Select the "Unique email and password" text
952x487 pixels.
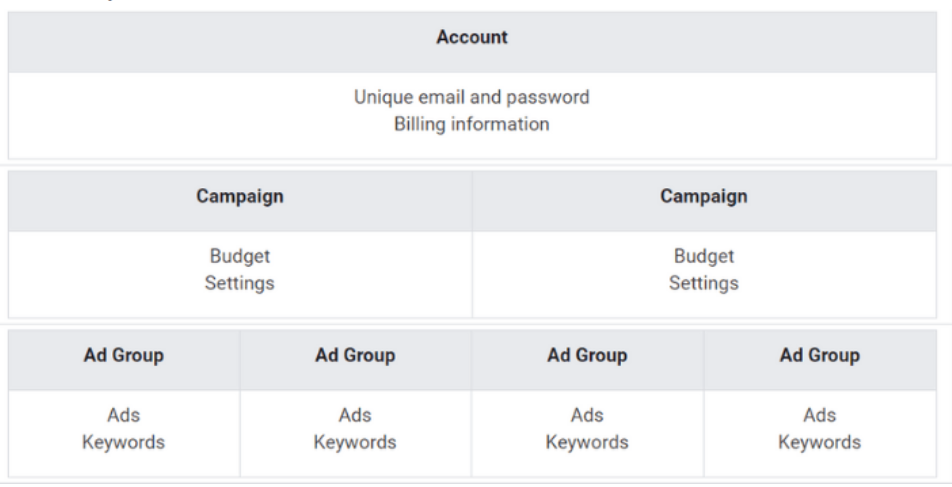[x=472, y=97]
